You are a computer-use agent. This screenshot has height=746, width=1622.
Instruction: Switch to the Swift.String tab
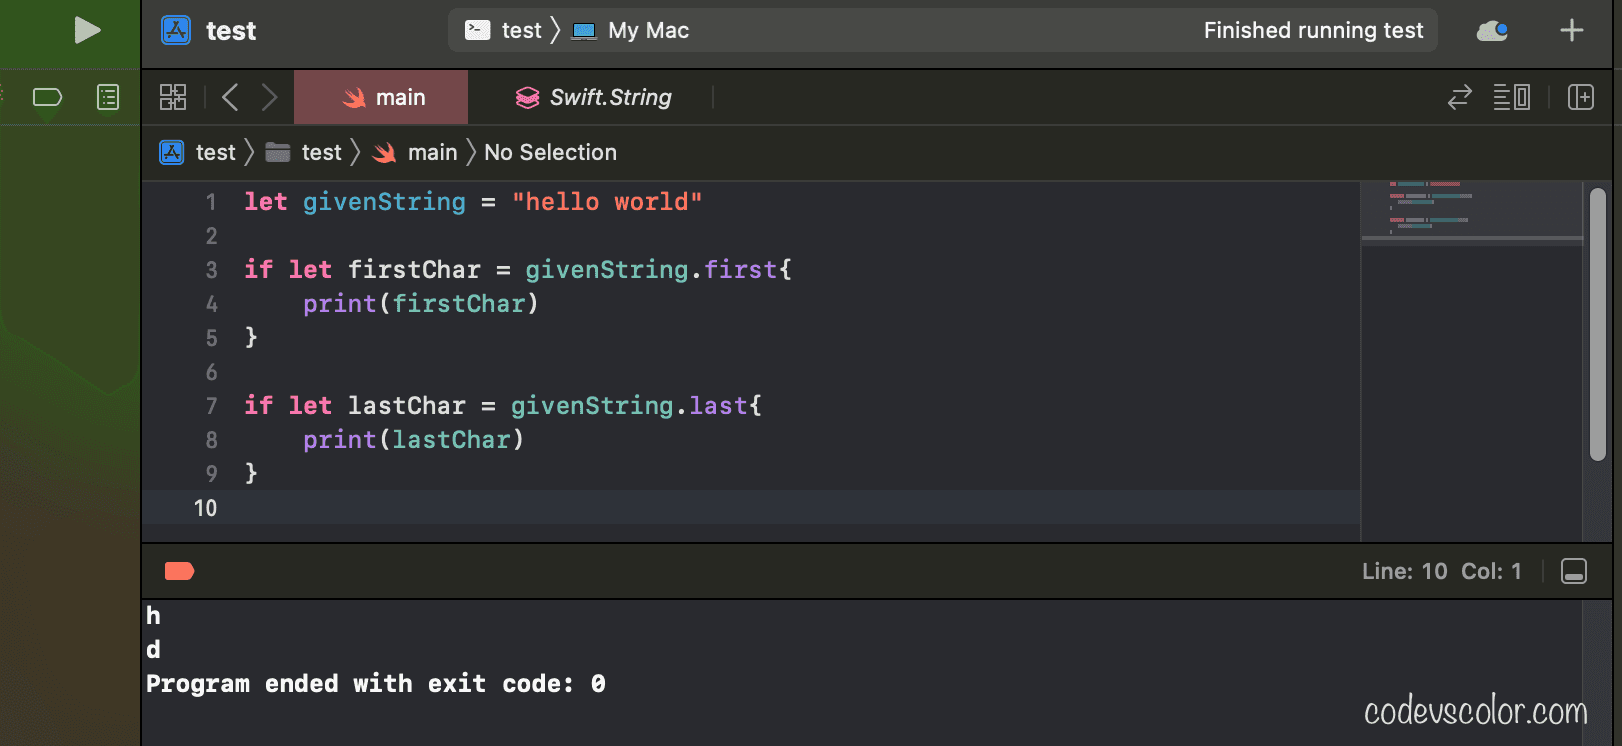point(594,97)
